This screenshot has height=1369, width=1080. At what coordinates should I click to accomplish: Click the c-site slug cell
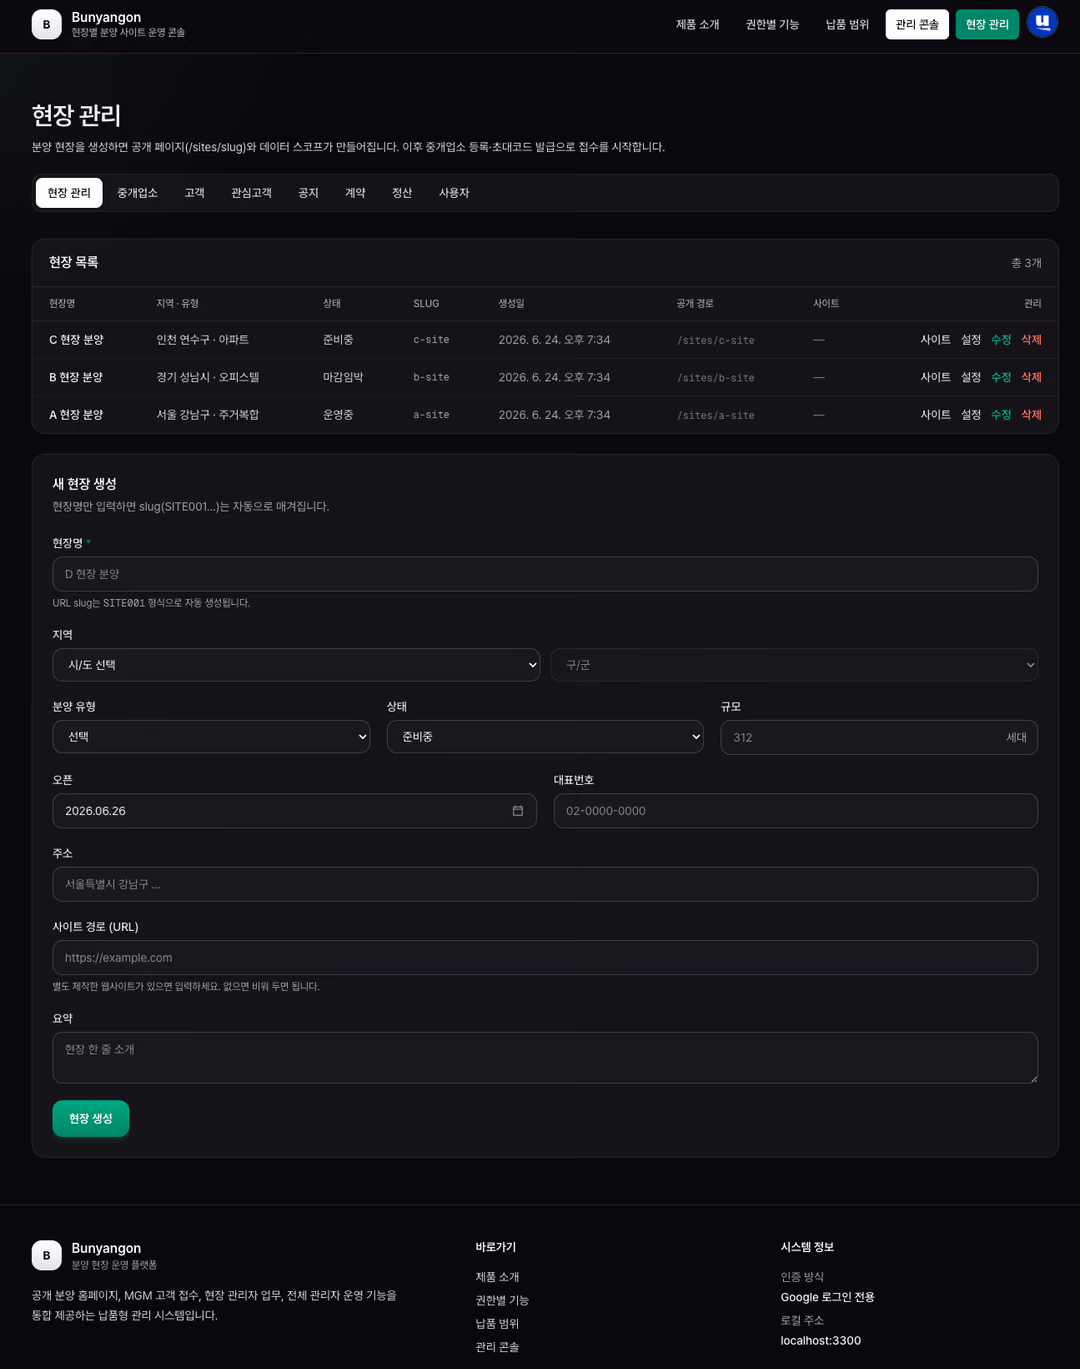point(431,340)
